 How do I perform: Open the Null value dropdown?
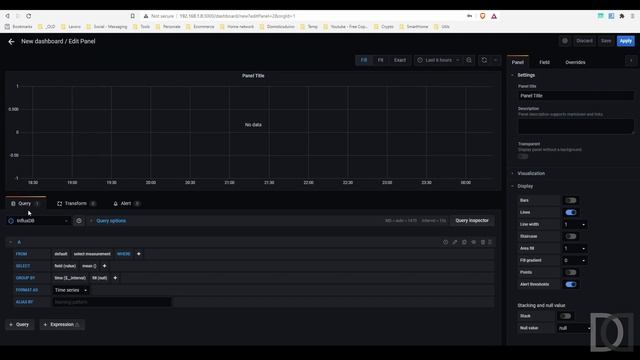click(574, 328)
